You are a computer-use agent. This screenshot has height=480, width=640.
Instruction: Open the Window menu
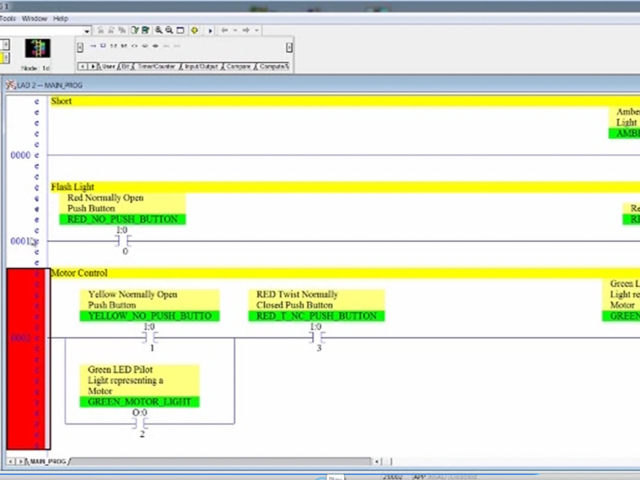click(34, 18)
